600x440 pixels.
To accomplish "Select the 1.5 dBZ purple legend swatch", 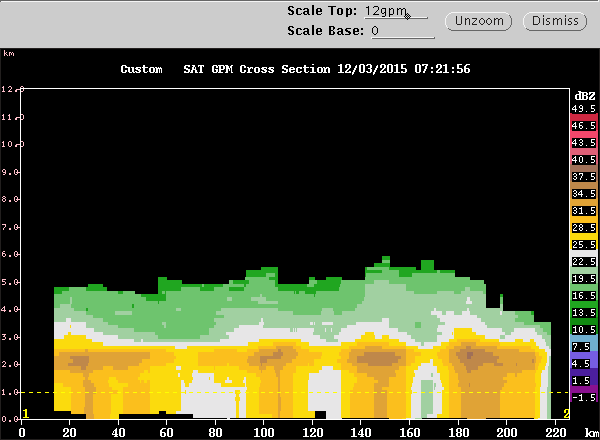I will coord(583,381).
